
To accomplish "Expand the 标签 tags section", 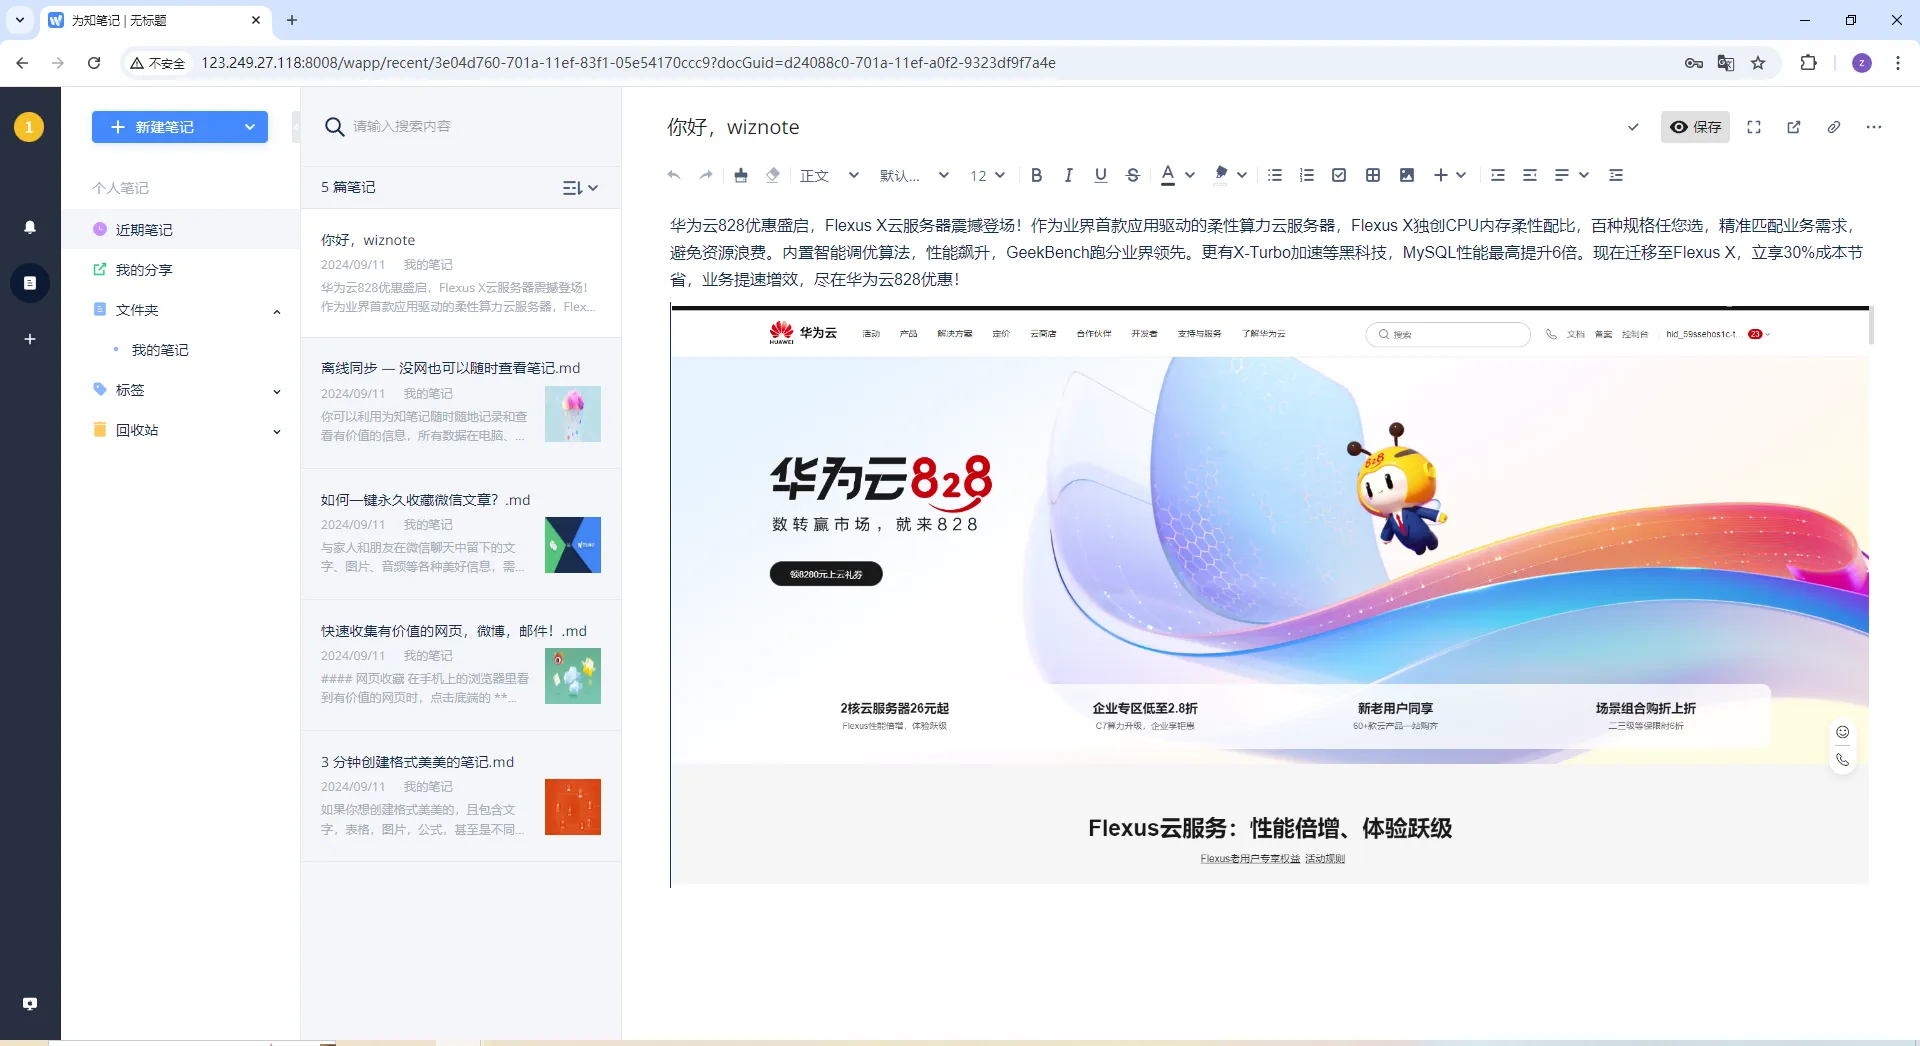I will (x=277, y=391).
